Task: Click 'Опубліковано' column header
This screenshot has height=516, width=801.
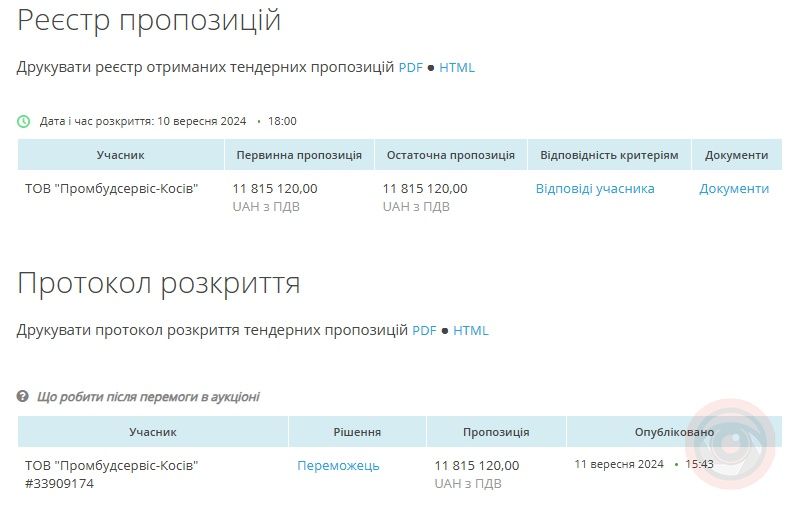Action: point(674,432)
